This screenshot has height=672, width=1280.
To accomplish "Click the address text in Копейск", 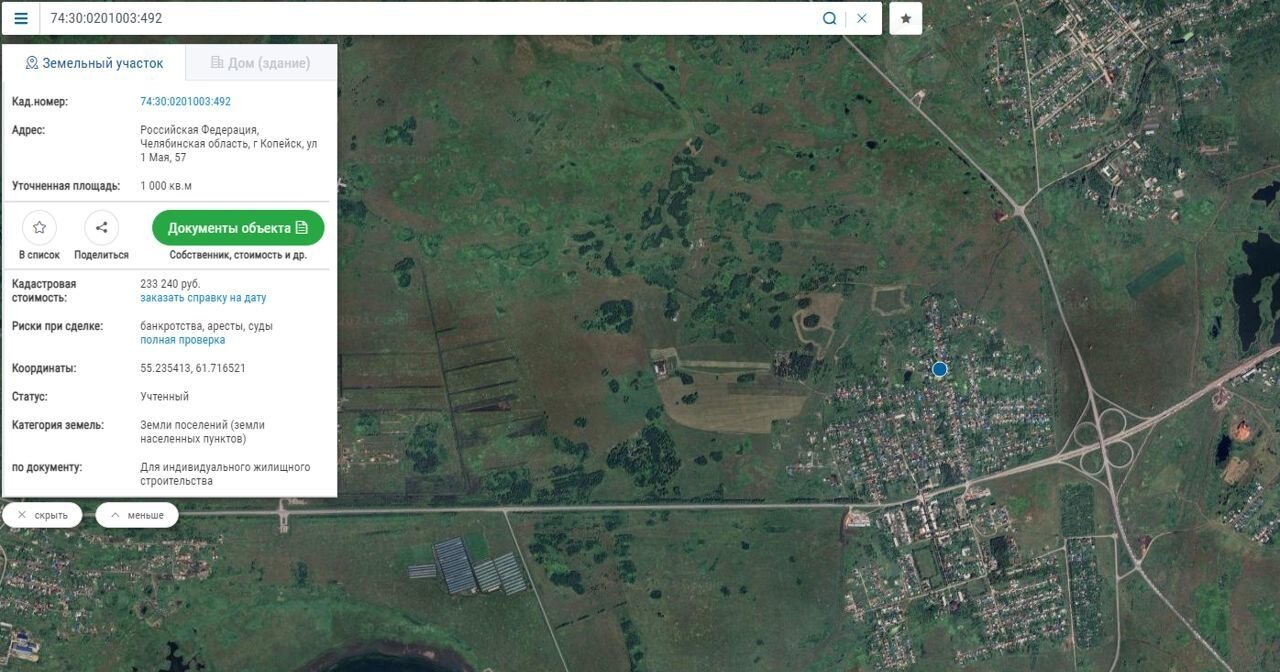I will point(229,144).
